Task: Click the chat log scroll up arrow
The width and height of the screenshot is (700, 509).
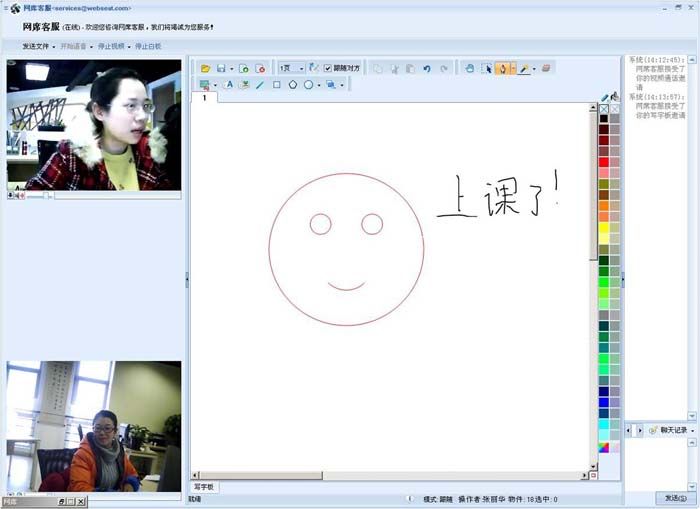Action: [692, 59]
